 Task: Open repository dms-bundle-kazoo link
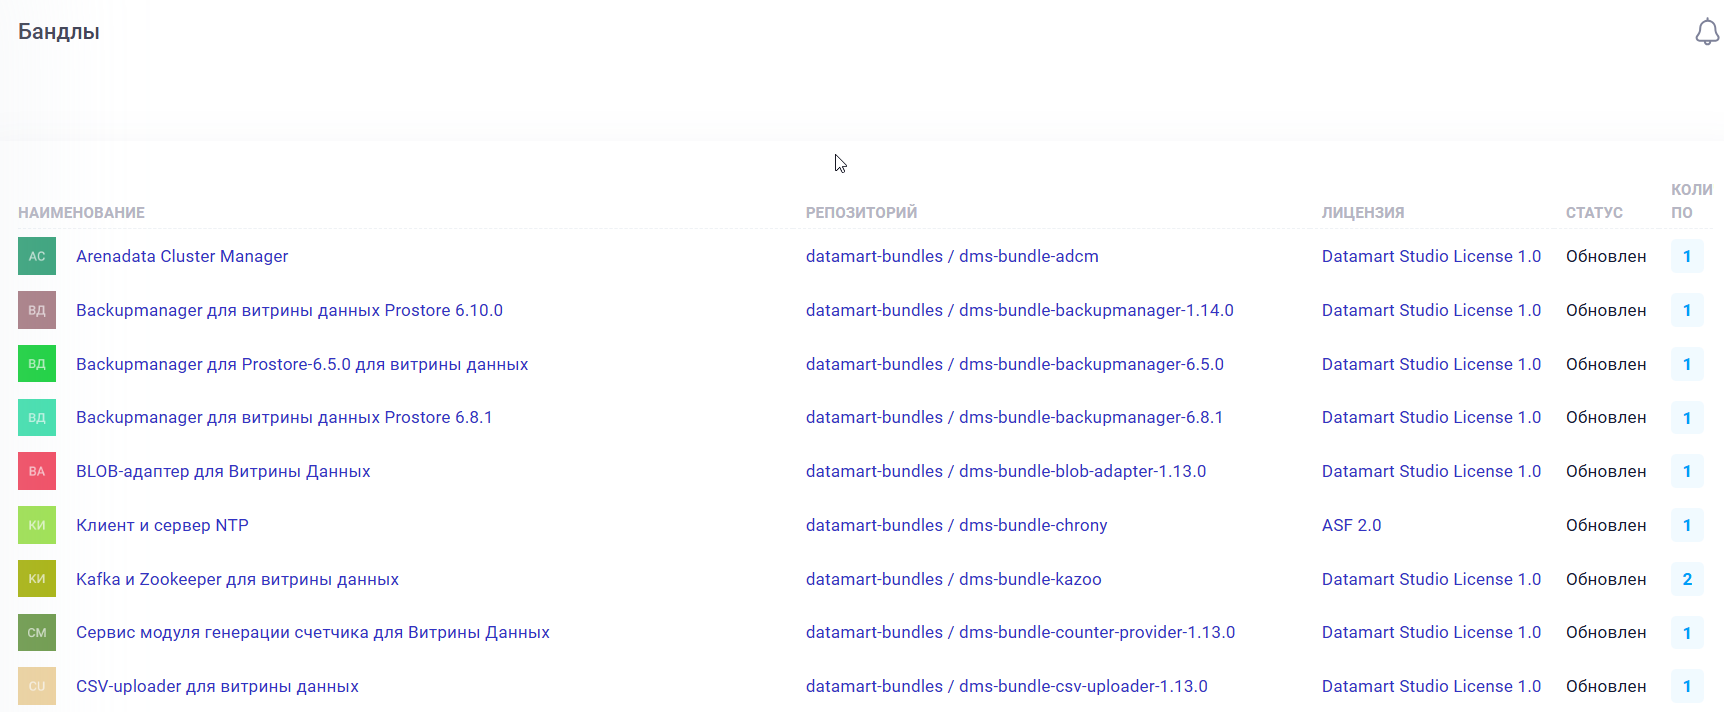[953, 579]
